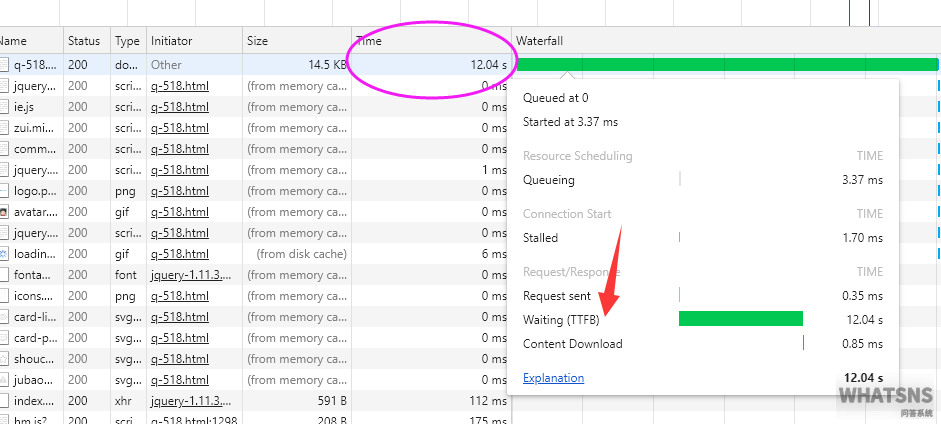Sort by the Time column header
The image size is (941, 424).
click(x=370, y=41)
